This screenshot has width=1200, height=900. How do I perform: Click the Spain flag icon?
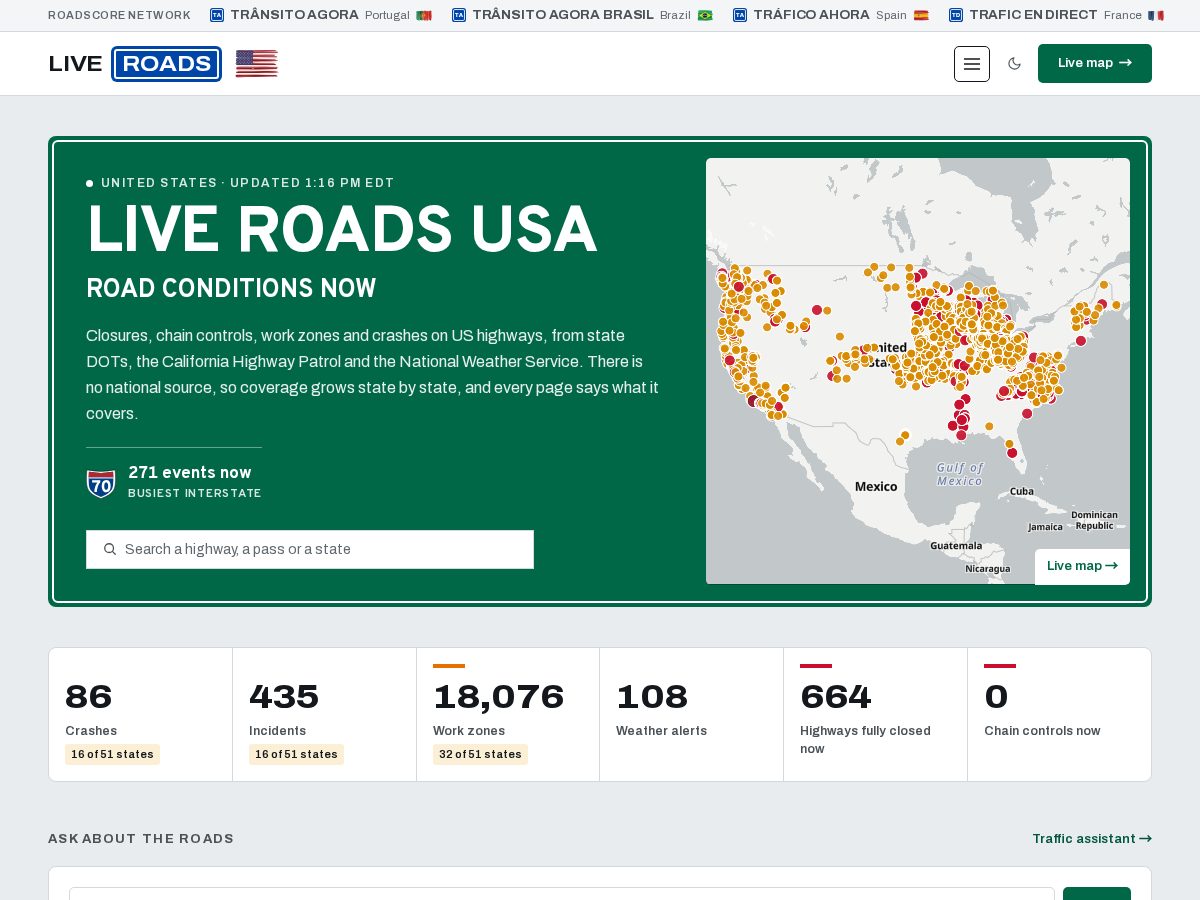click(921, 15)
